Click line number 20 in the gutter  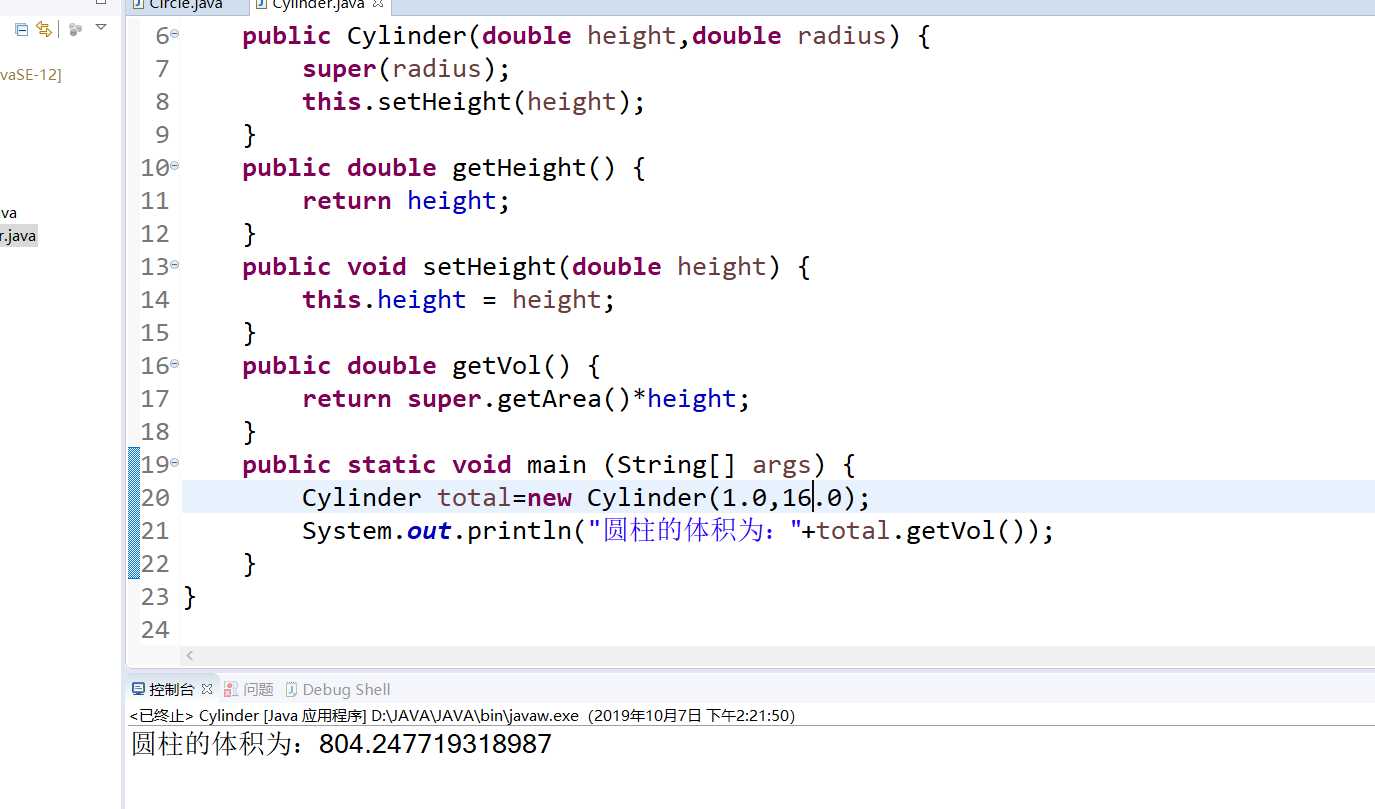point(155,498)
